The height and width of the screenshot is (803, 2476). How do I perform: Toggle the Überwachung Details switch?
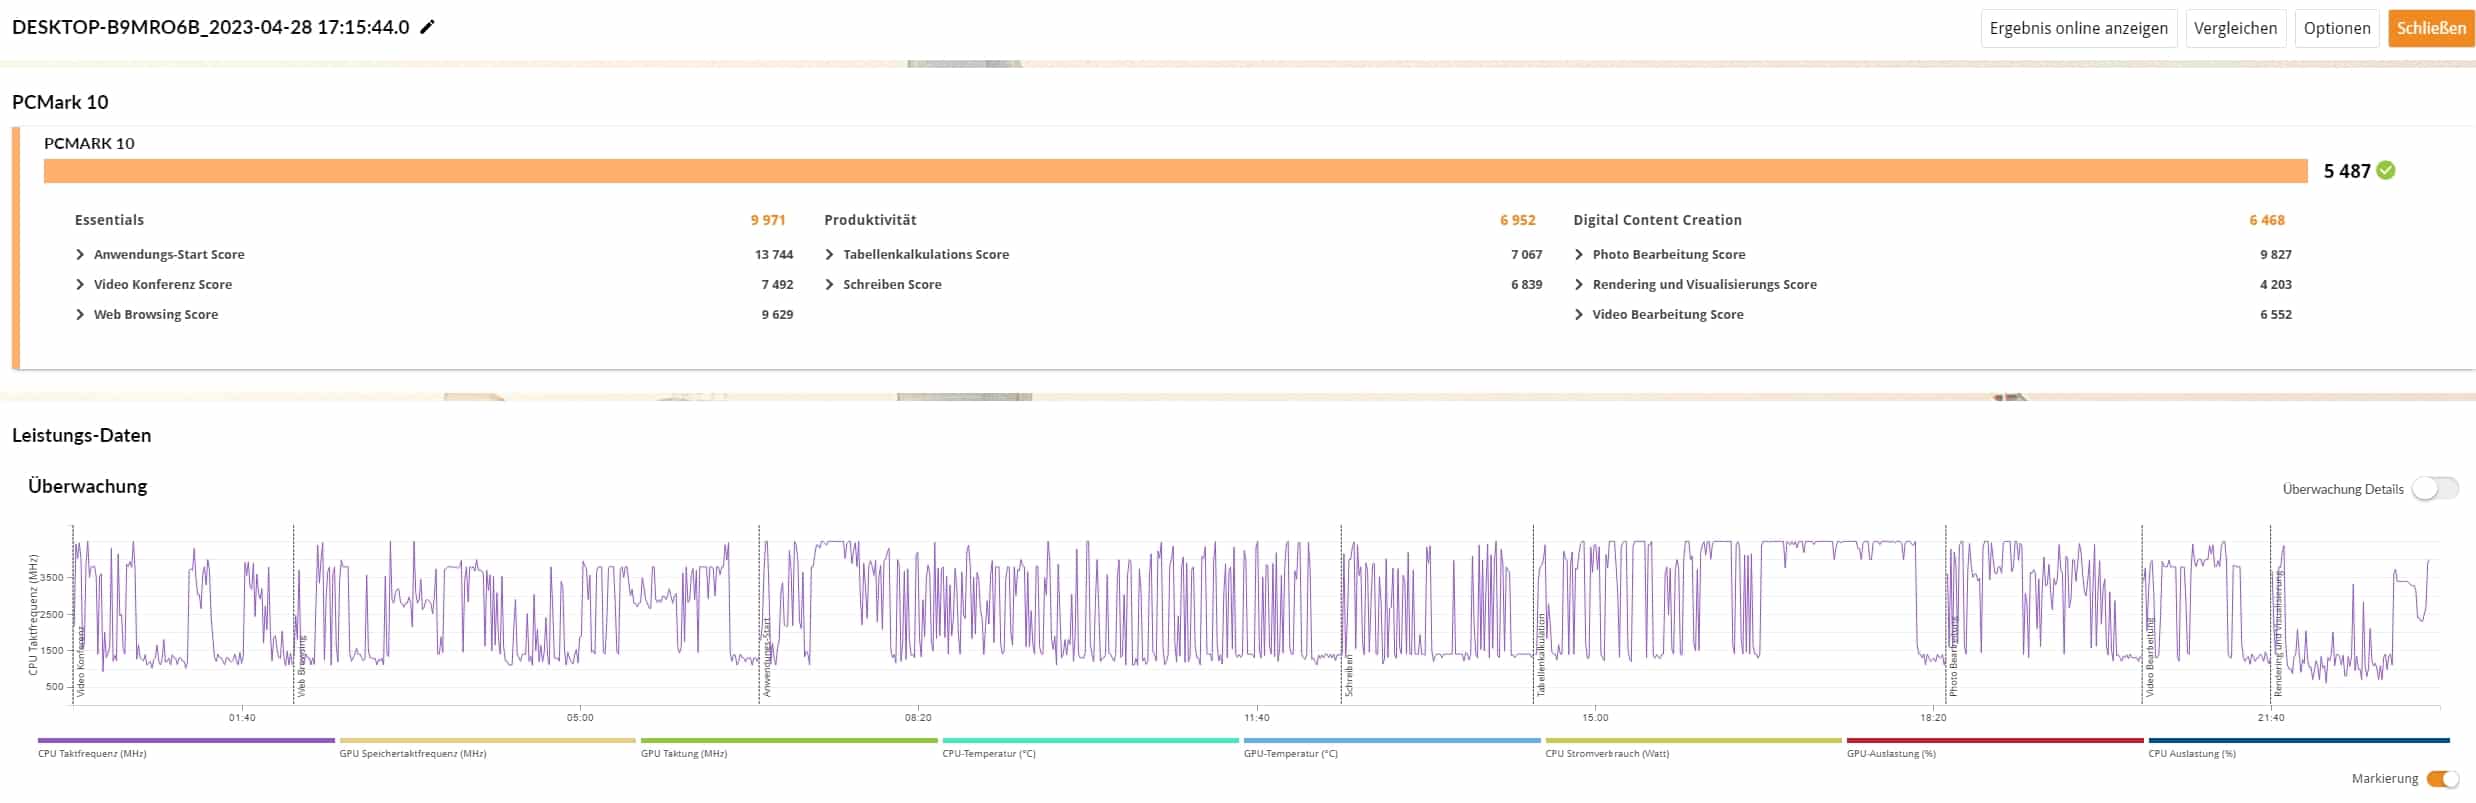point(2434,489)
